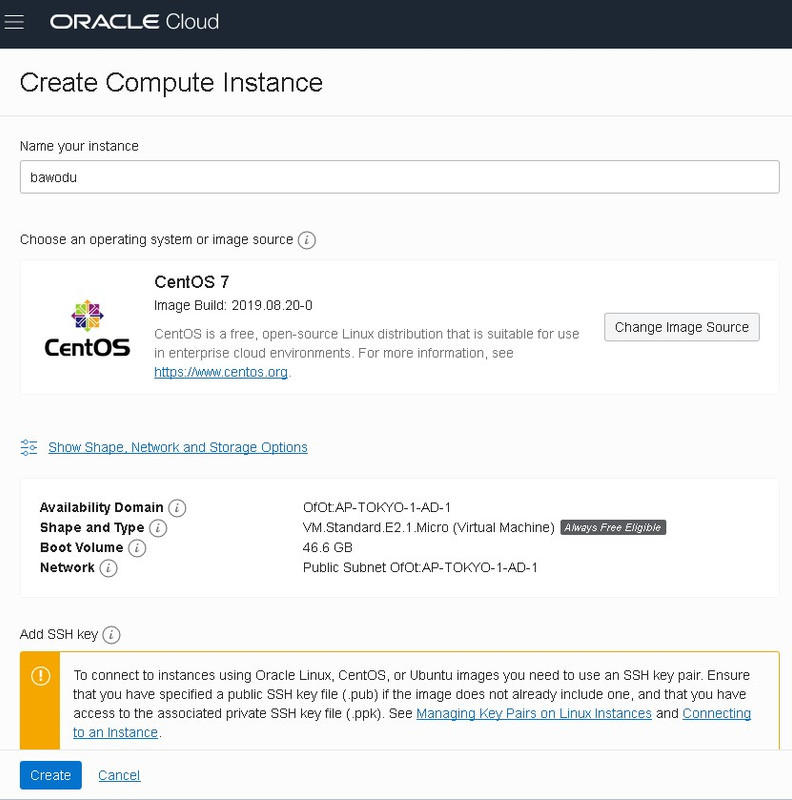Open the https://www.centos.org link

pos(221,372)
